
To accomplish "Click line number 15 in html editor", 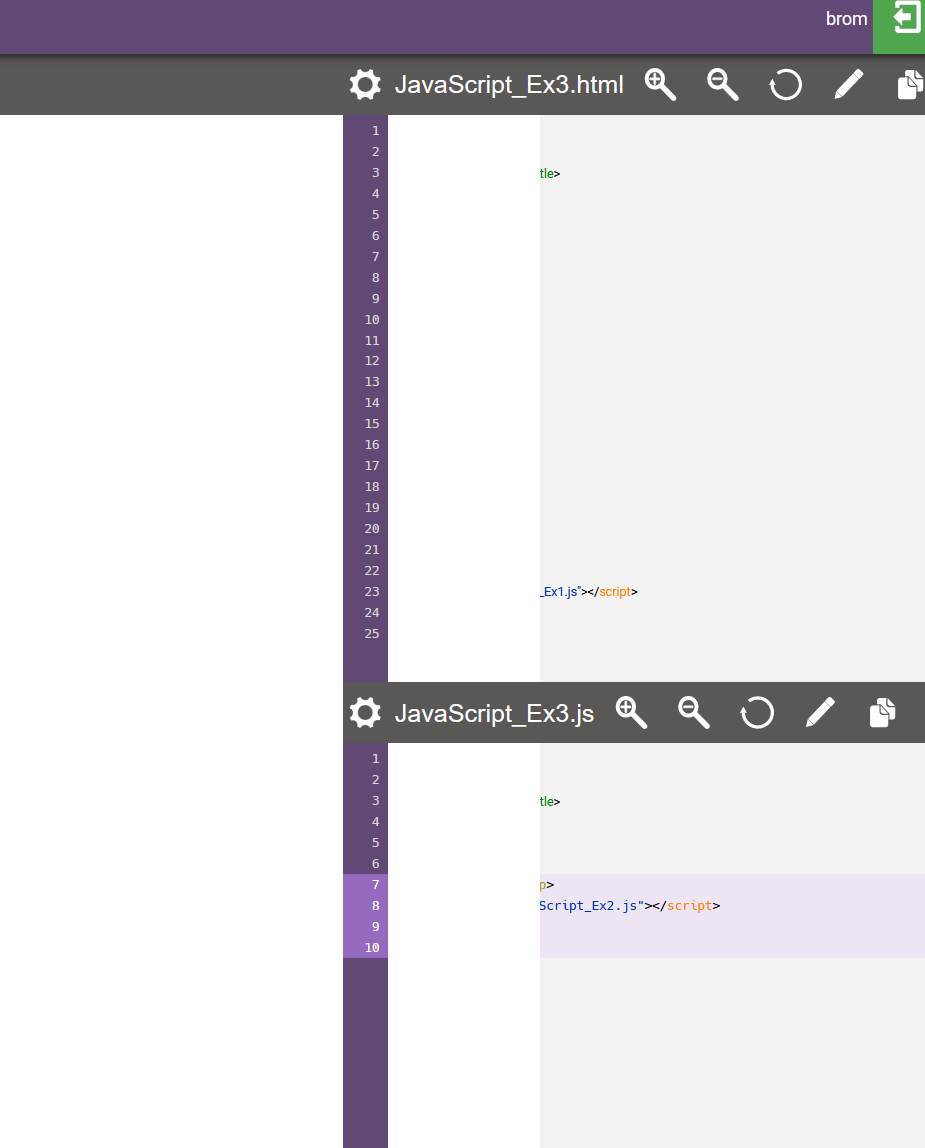I will 372,424.
